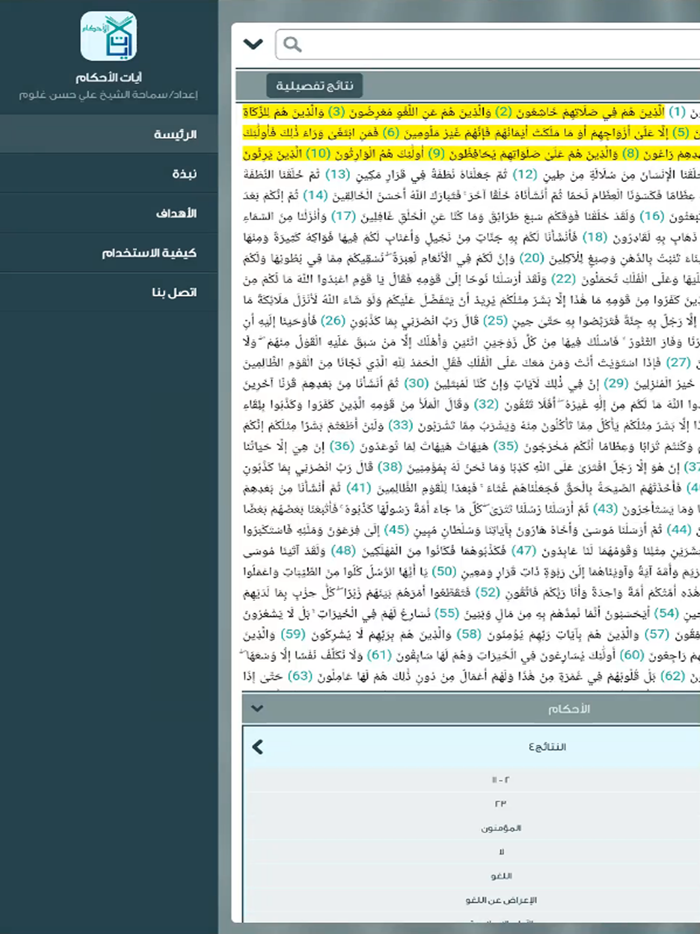Viewport: 700px width, 934px height.
Task: Select the اللغو result row
Action: click(x=500, y=876)
